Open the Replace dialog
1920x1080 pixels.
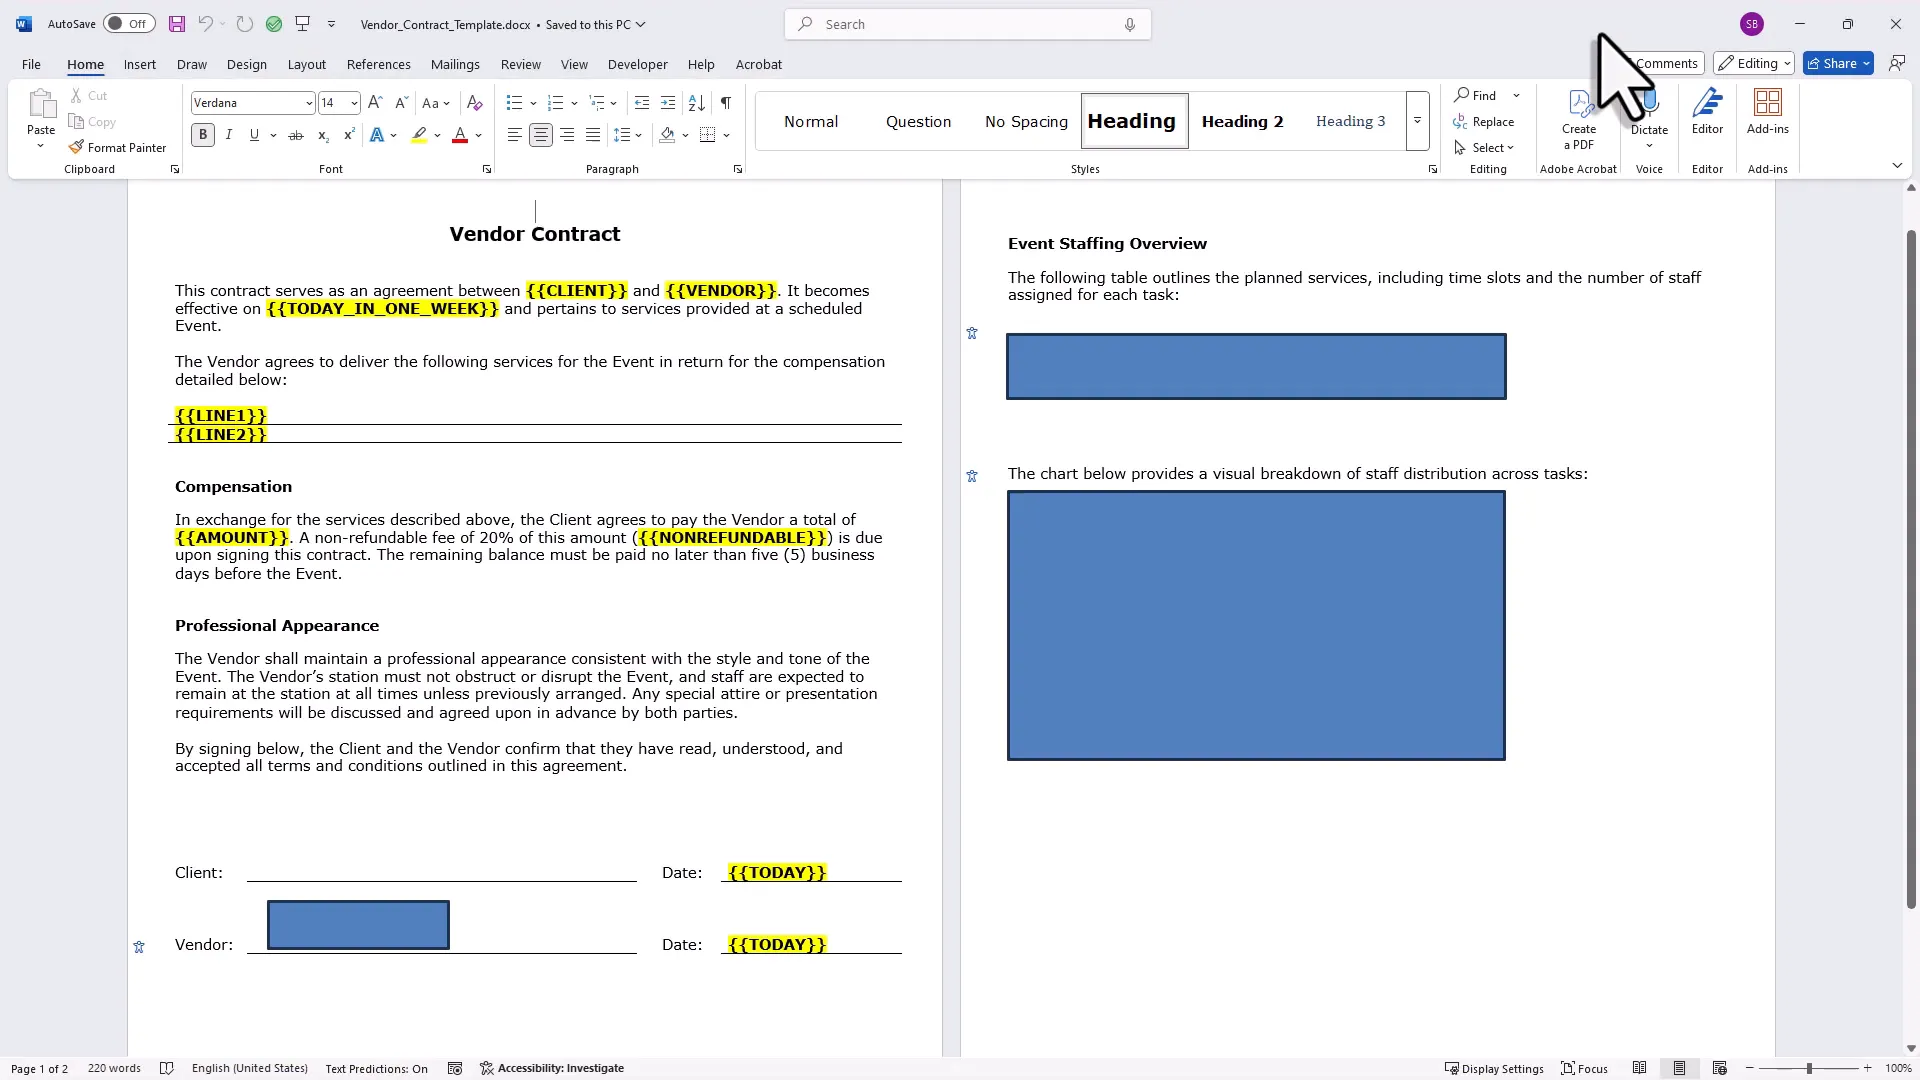pos(1485,121)
